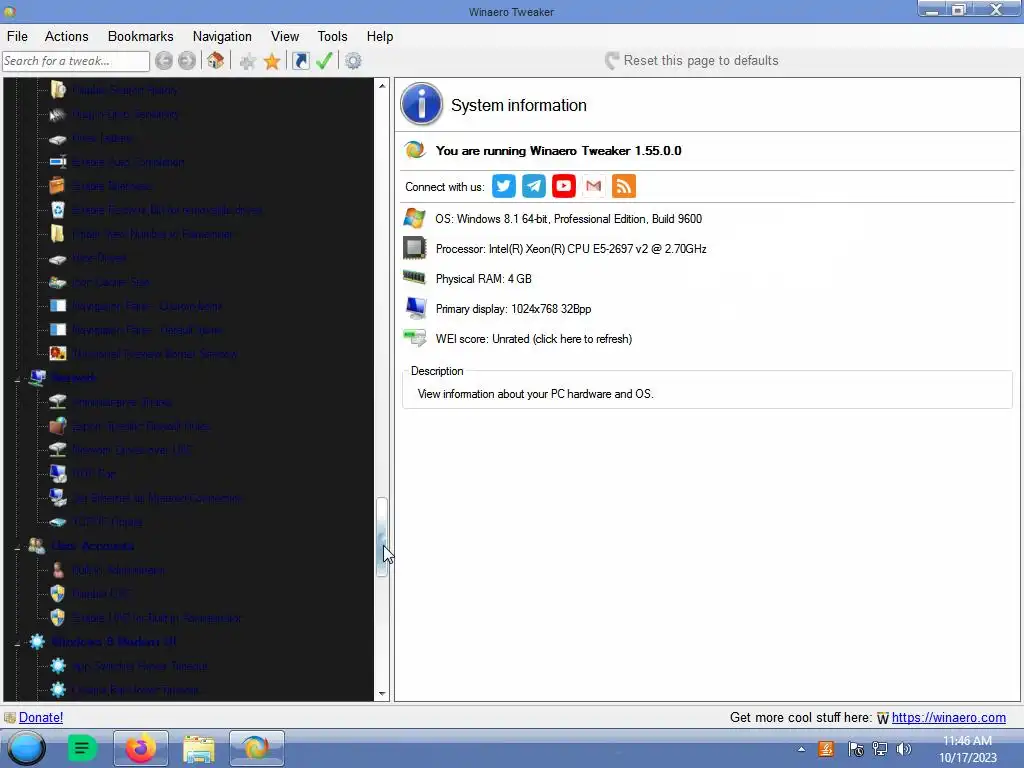Image resolution: width=1024 pixels, height=768 pixels.
Task: Open the Actions menu
Action: point(67,37)
